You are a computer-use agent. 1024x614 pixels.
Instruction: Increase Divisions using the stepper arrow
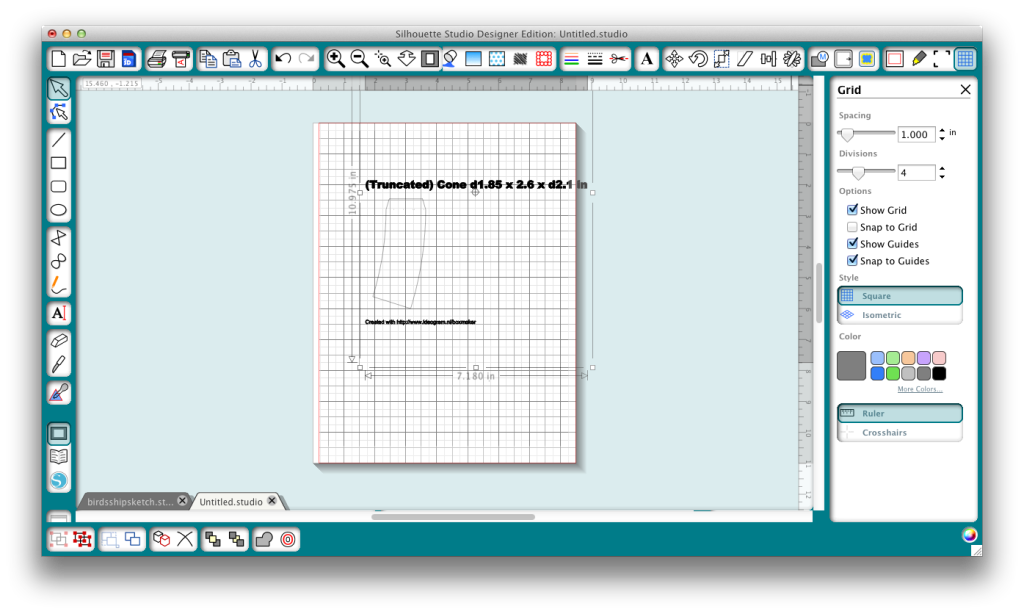942,167
